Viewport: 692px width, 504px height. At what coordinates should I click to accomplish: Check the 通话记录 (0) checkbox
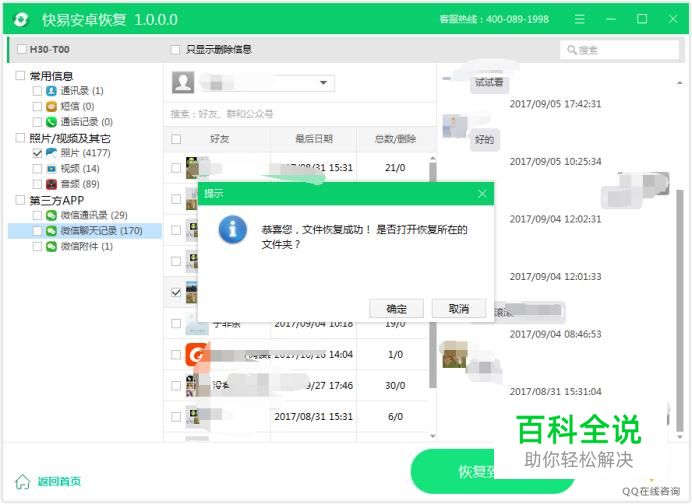coord(37,122)
